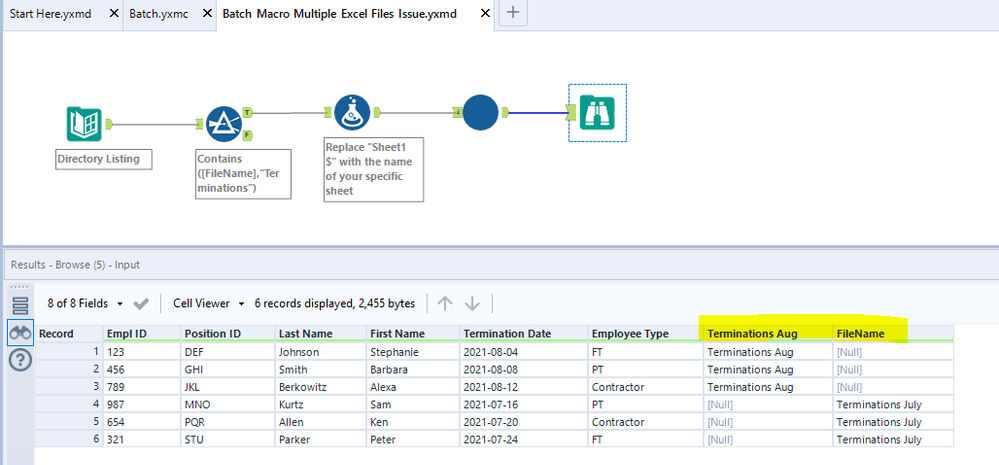Click the Termination Date column header
The width and height of the screenshot is (999, 465).
click(x=524, y=333)
